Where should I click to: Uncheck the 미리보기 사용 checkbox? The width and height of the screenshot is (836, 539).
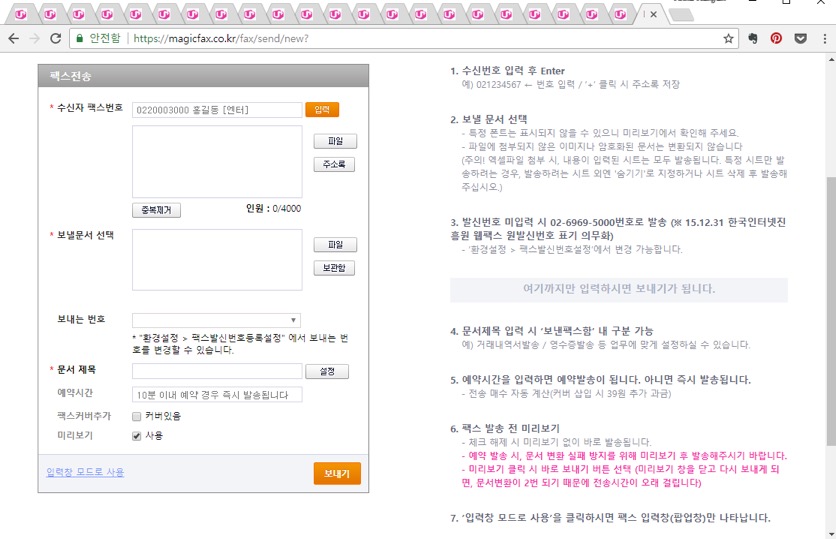tap(137, 436)
